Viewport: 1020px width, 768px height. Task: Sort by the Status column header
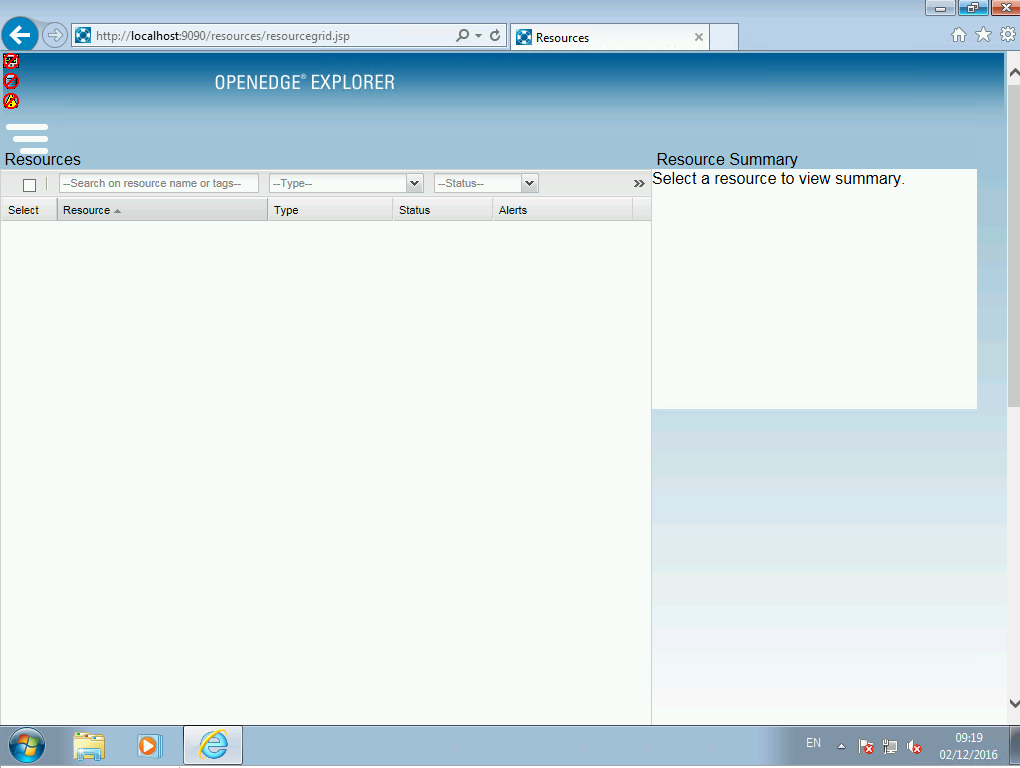(x=443, y=210)
